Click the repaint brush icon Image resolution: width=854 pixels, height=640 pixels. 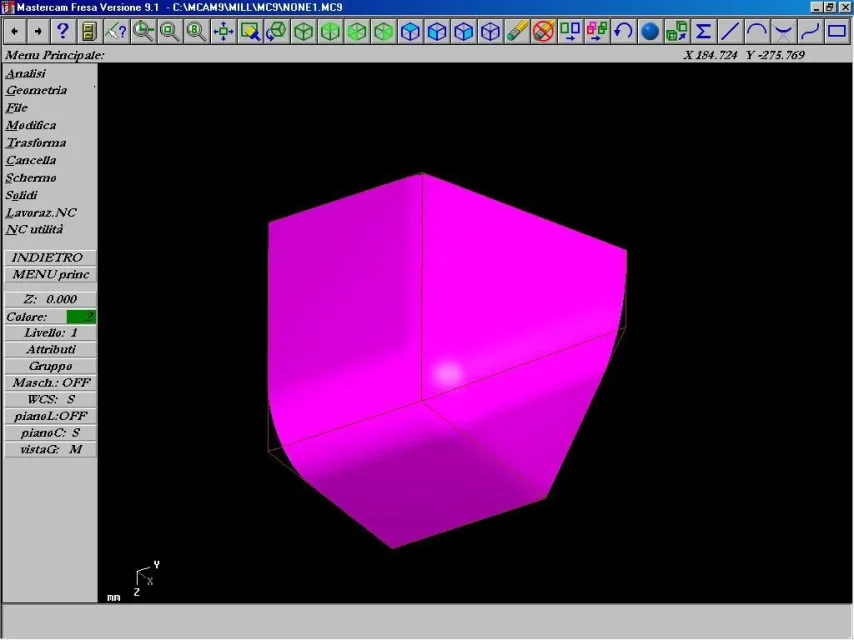(x=250, y=31)
